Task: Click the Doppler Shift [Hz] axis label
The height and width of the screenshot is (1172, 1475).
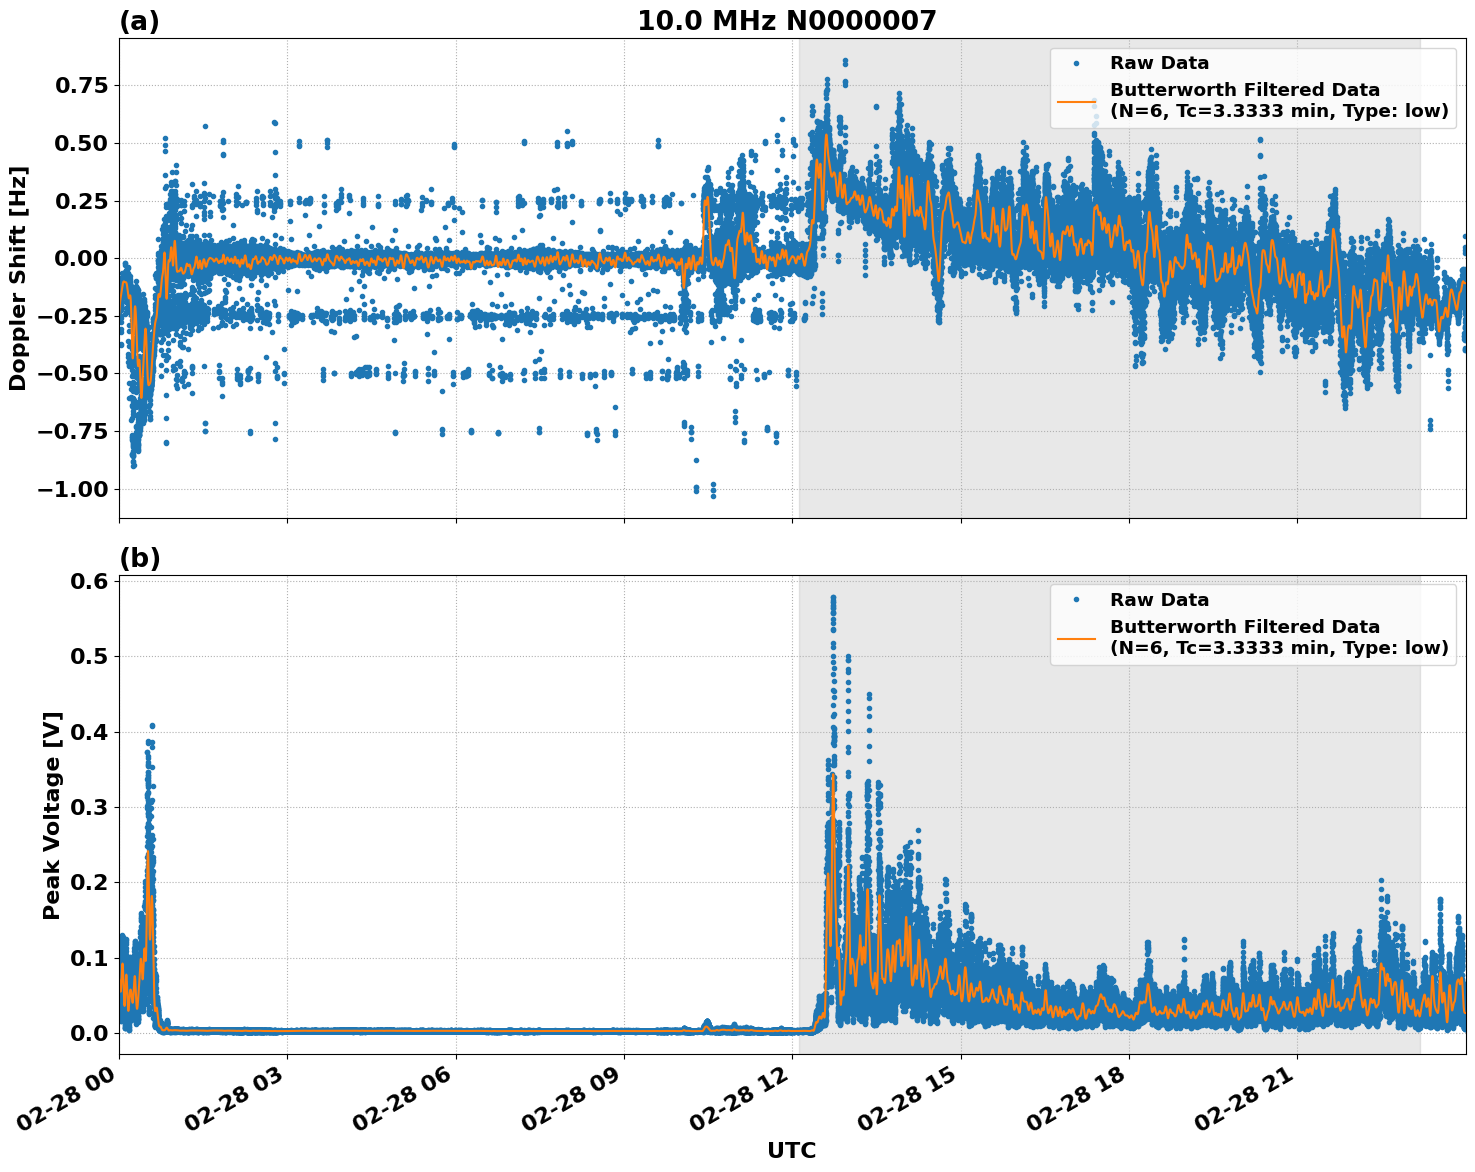Action: point(18,278)
